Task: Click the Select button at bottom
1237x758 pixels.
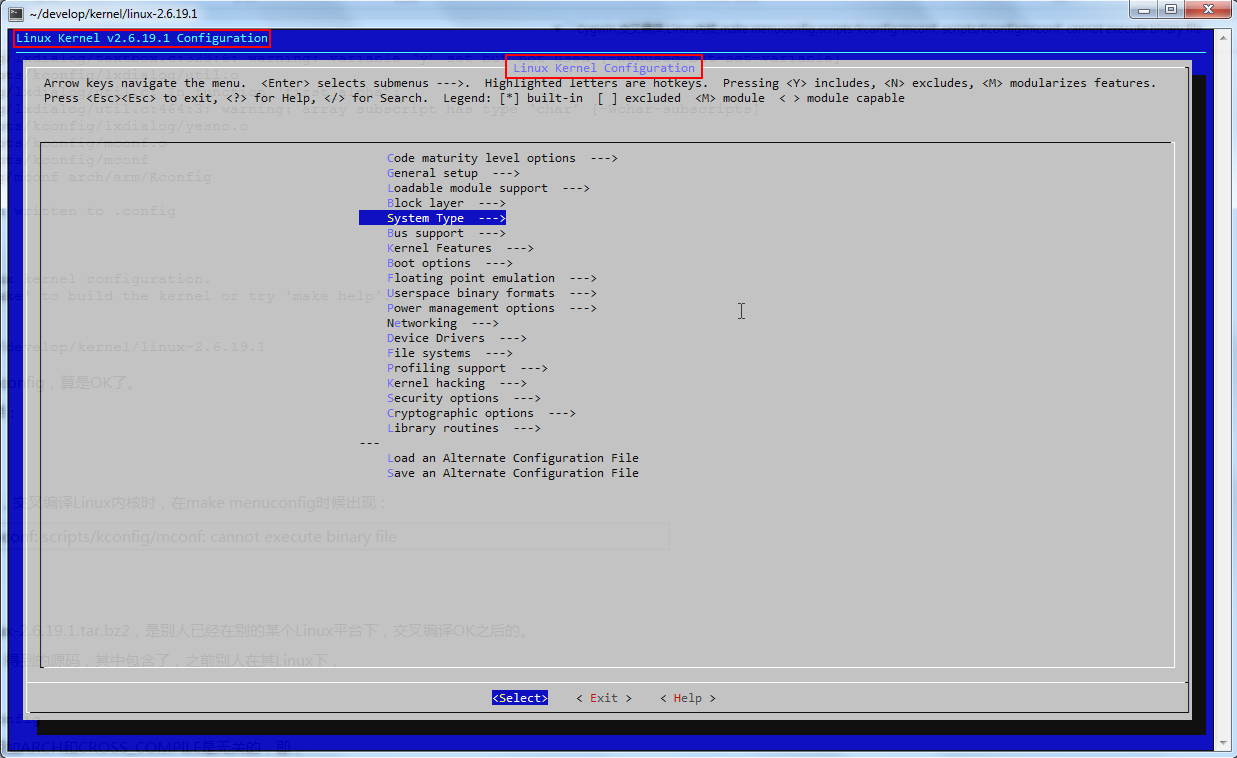Action: click(x=520, y=698)
